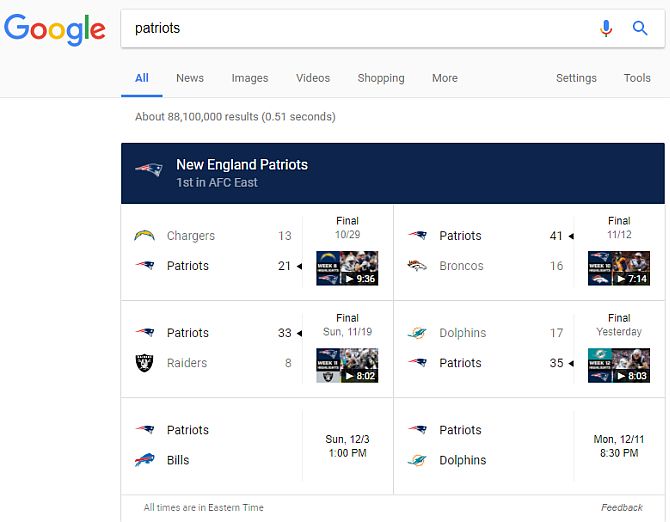
Task: Select the All search tab
Action: [x=142, y=78]
